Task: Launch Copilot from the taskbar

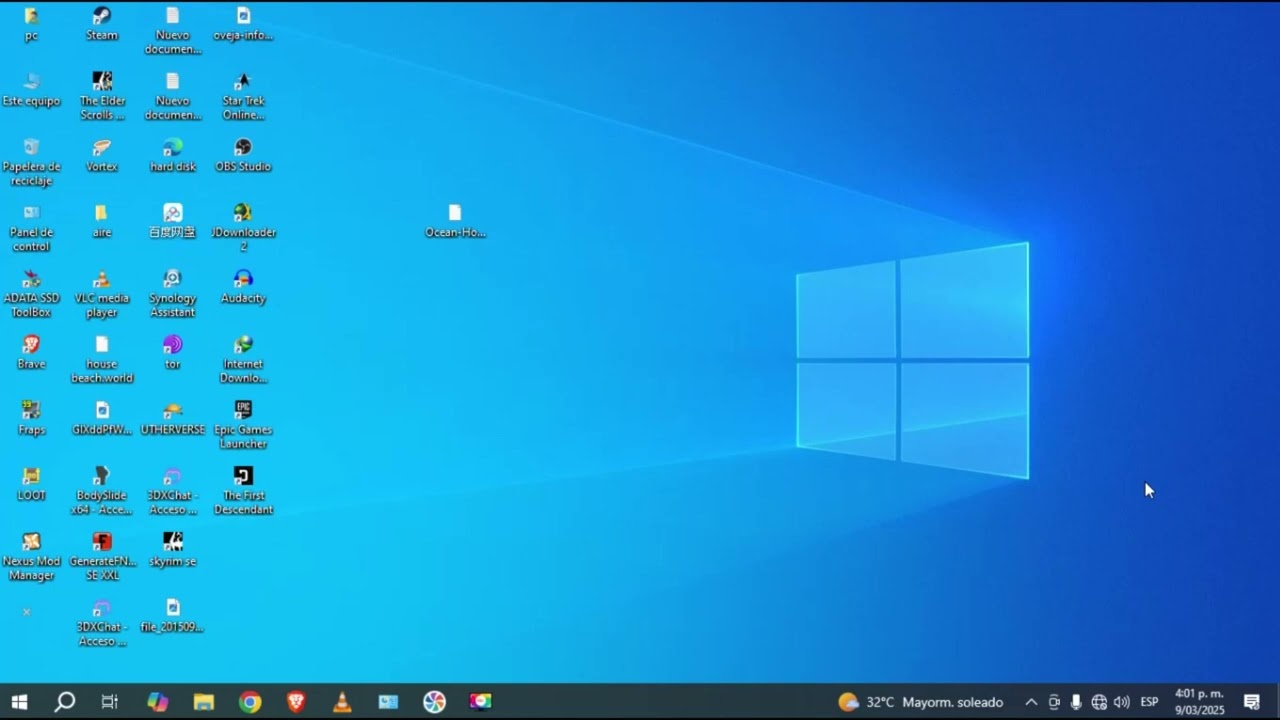Action: point(158,702)
